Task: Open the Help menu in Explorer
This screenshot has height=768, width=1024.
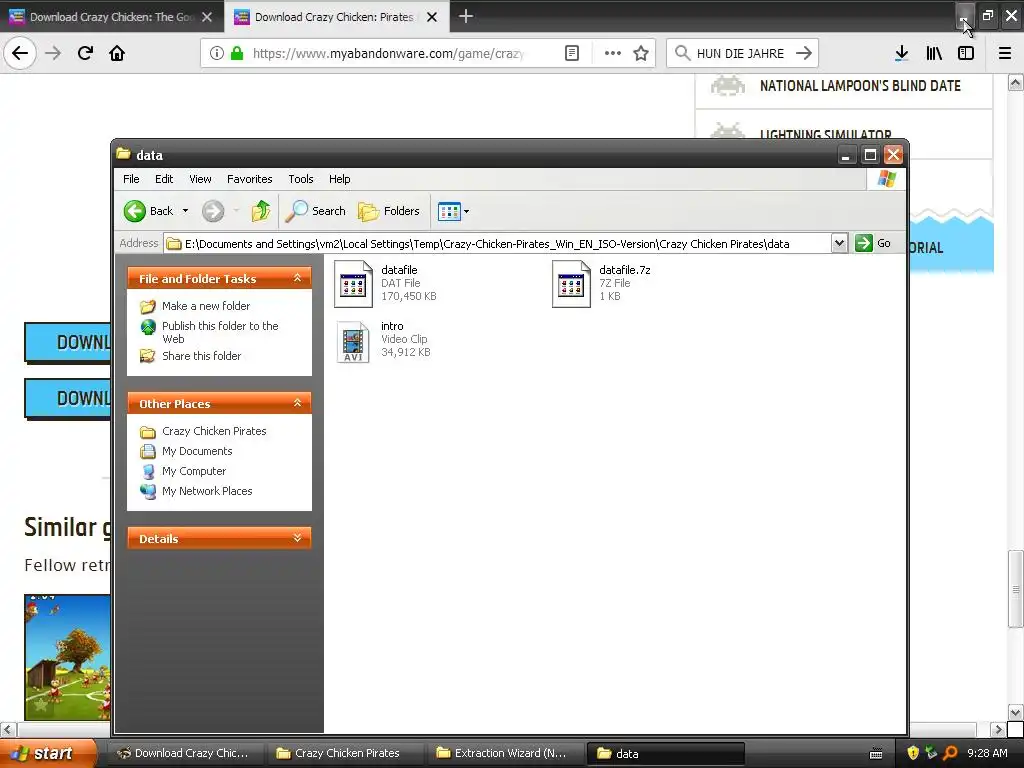Action: (x=339, y=179)
